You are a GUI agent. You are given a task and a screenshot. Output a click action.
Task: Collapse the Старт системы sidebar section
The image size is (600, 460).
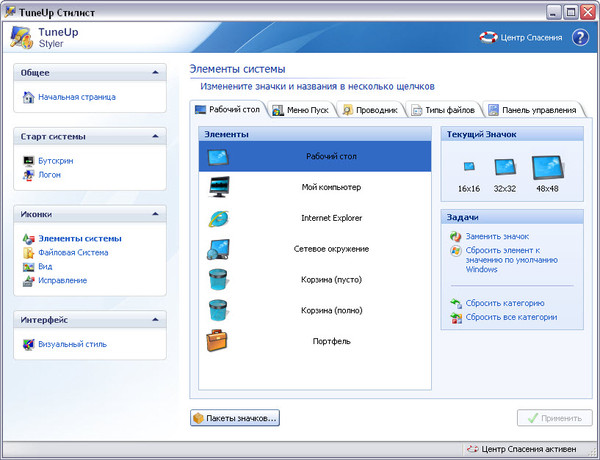tap(155, 136)
